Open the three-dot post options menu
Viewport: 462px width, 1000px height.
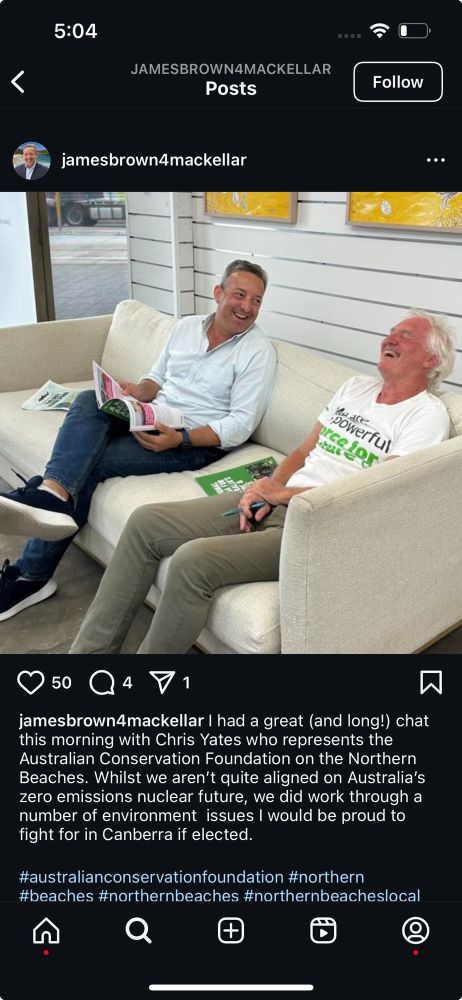click(x=436, y=160)
